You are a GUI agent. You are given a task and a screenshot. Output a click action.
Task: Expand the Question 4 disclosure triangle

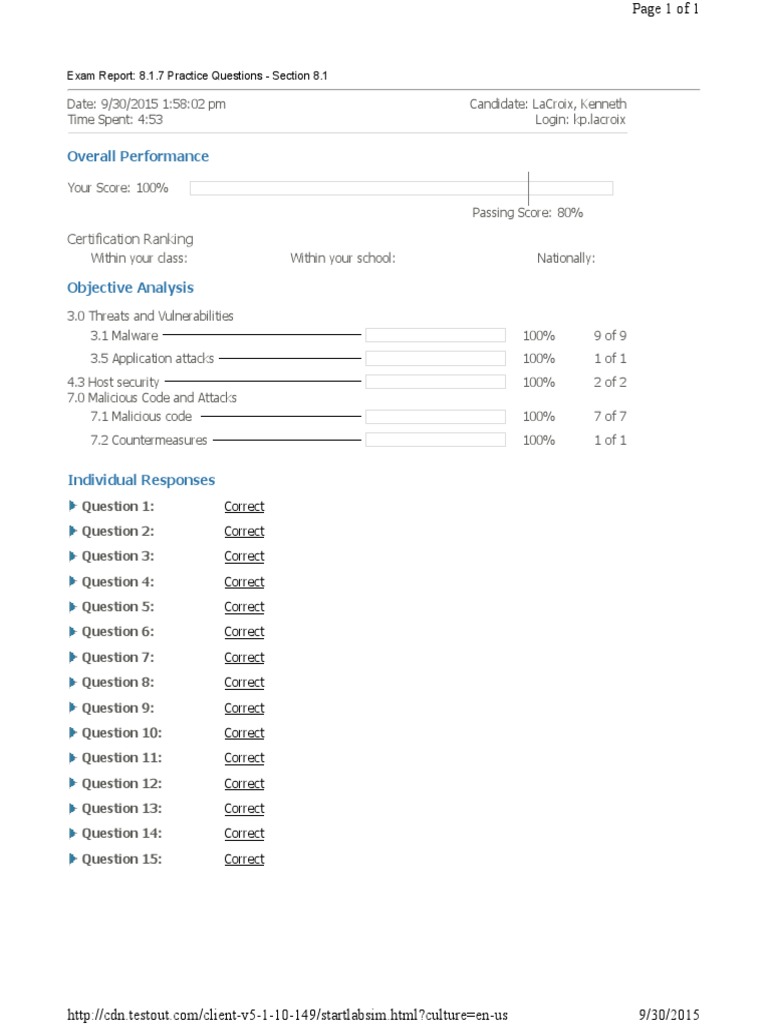[72, 581]
